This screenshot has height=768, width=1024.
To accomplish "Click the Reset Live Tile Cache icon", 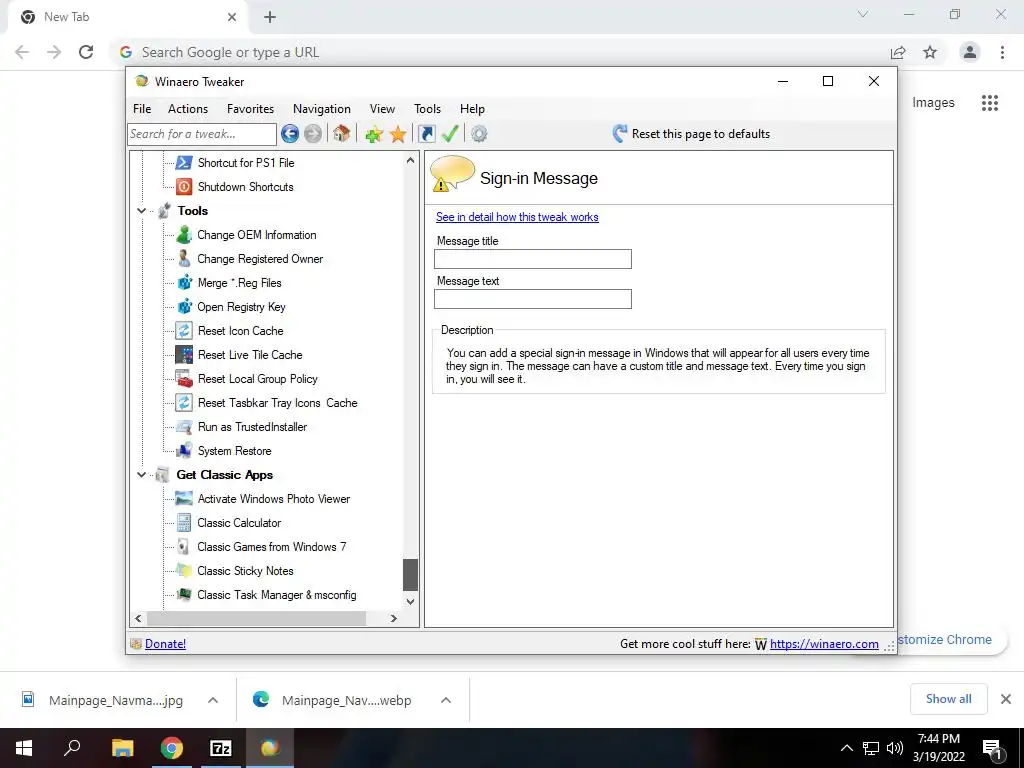I will click(184, 355).
